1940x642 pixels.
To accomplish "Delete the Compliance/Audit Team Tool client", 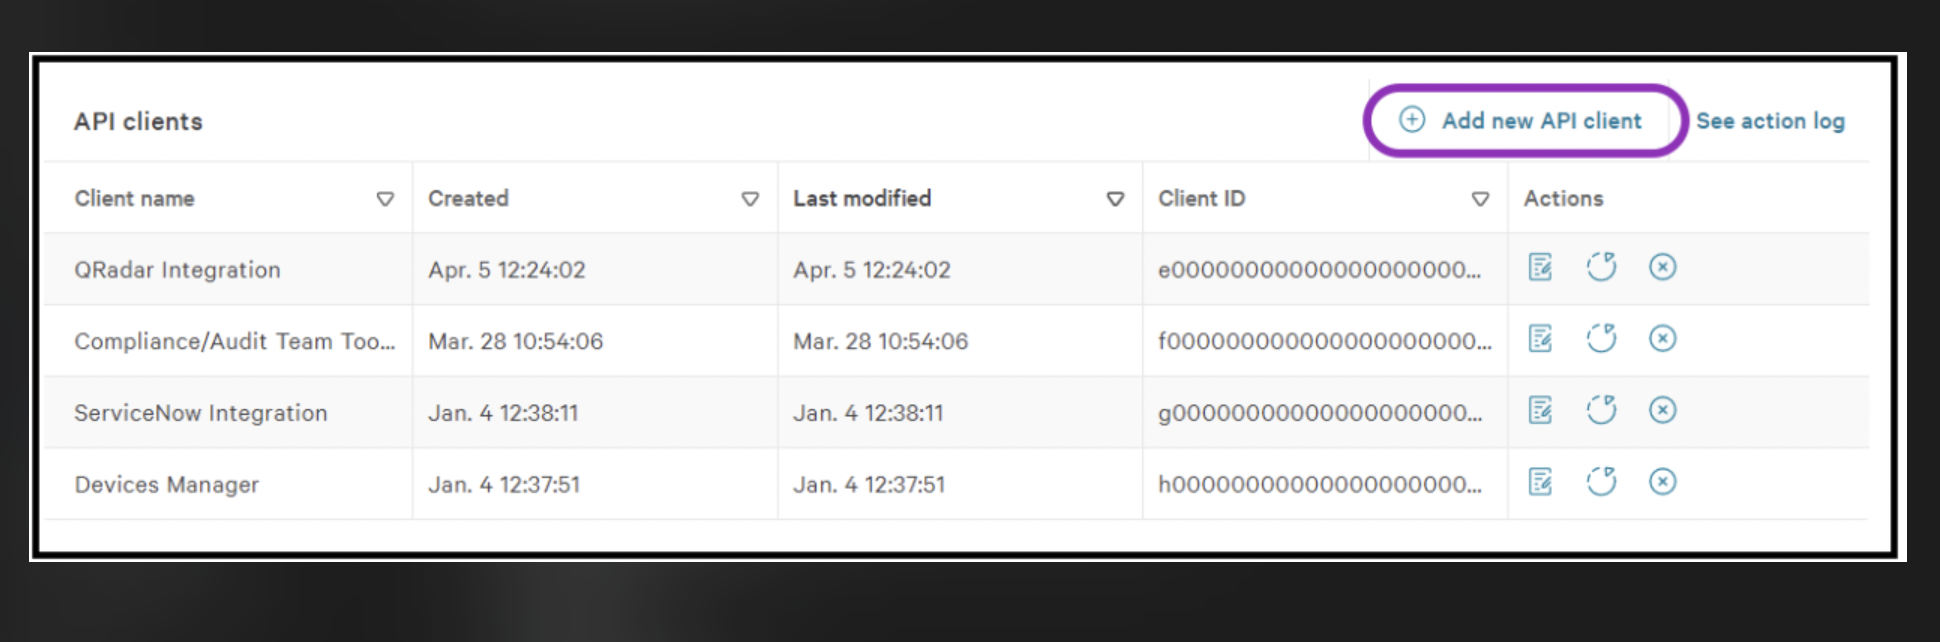I will (1662, 339).
